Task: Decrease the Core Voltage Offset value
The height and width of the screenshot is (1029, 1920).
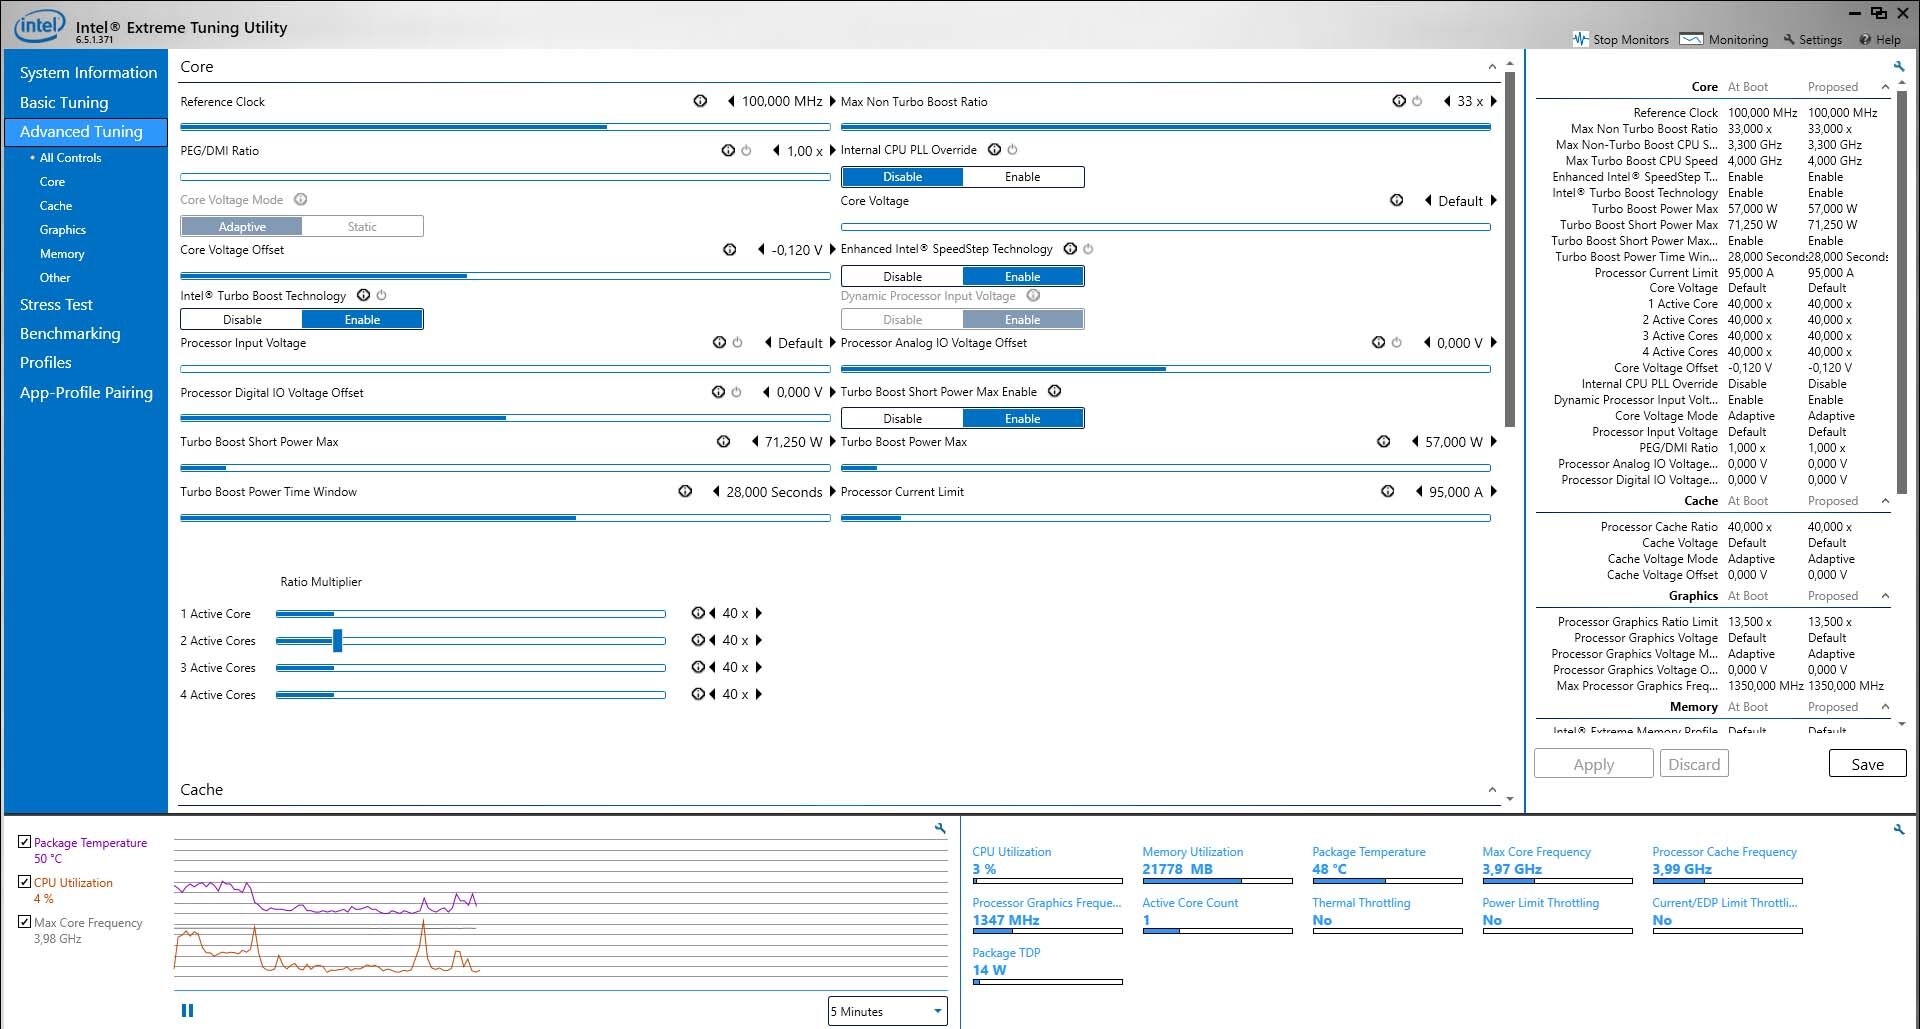Action: tap(761, 250)
